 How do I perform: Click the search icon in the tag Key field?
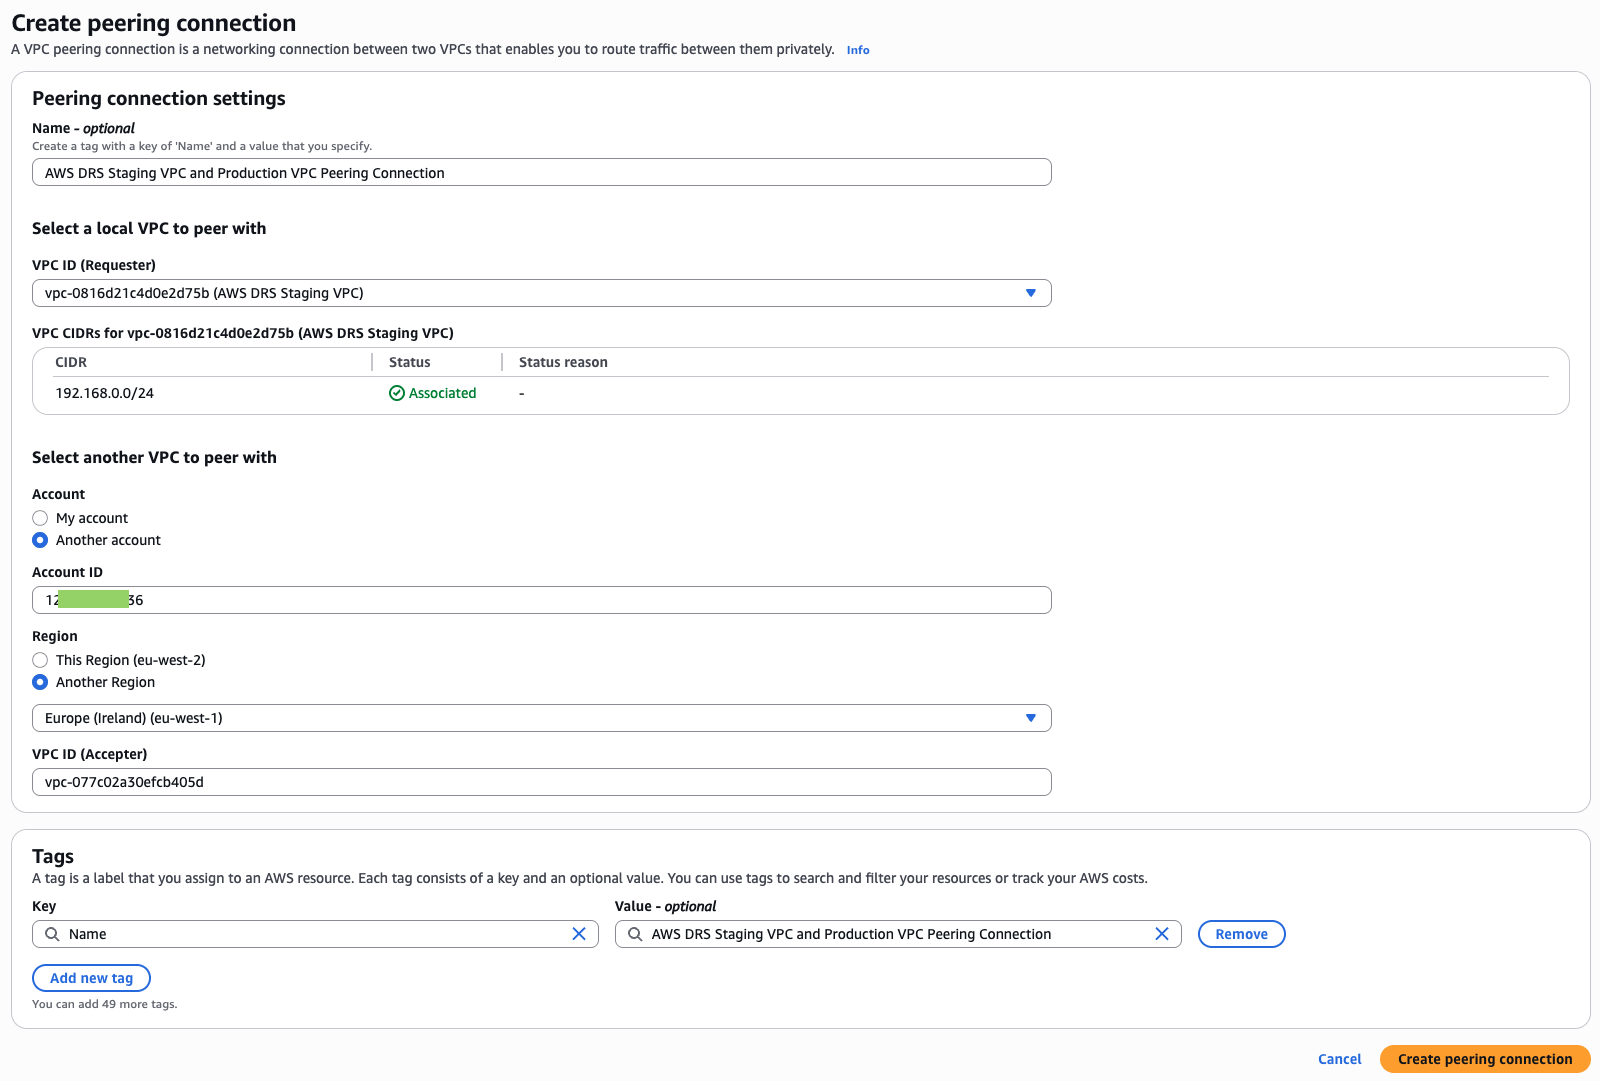[x=51, y=934]
